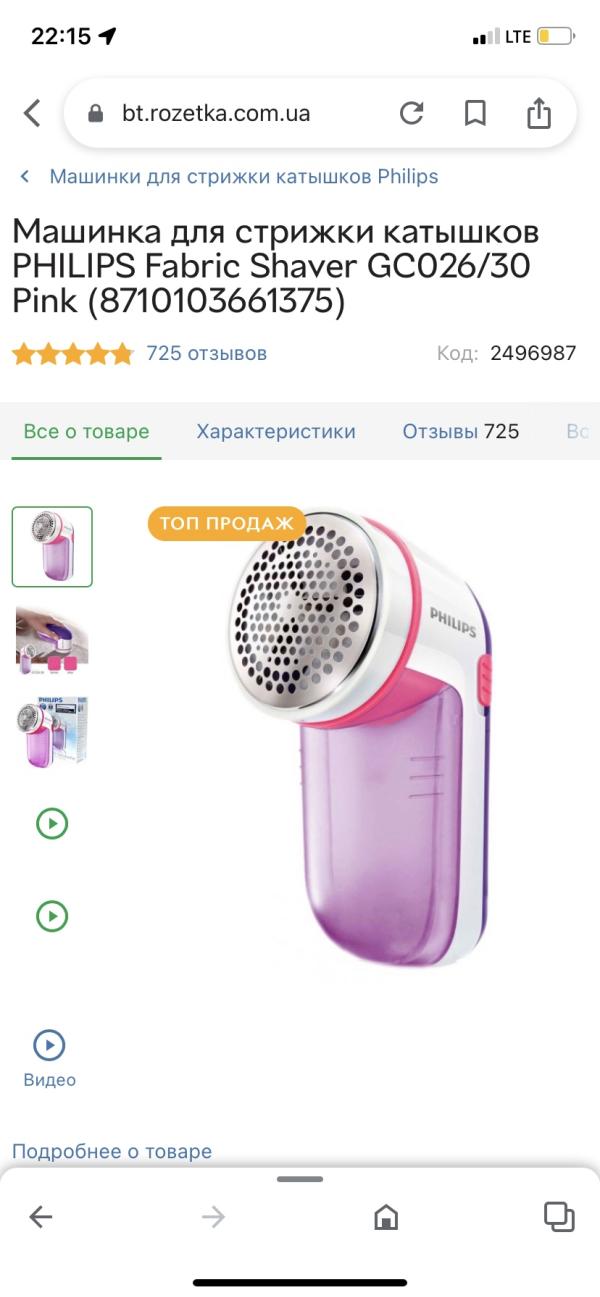Select the hand-using-shaver thumbnail image

click(52, 639)
